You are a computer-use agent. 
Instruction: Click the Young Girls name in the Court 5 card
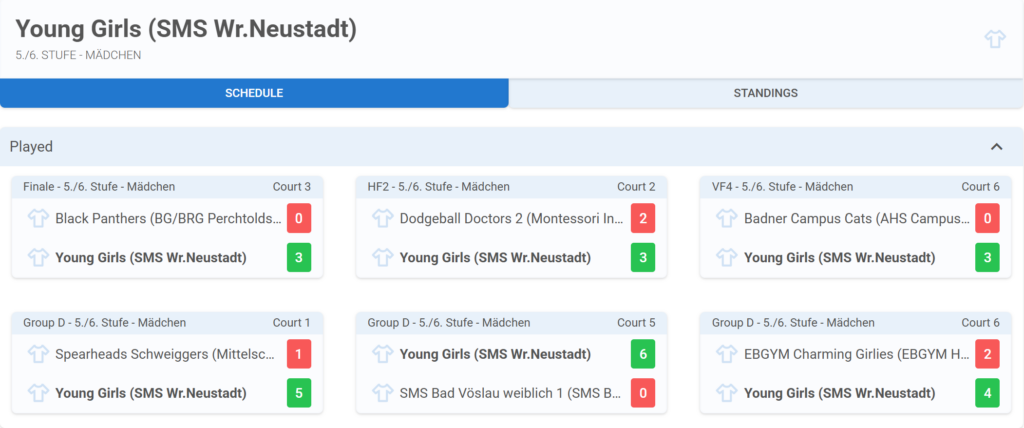pyautogui.click(x=495, y=354)
